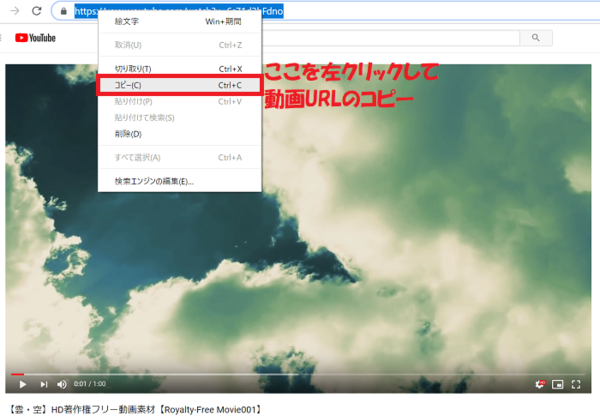
Task: Click the video progress bar
Action: [x=298, y=374]
